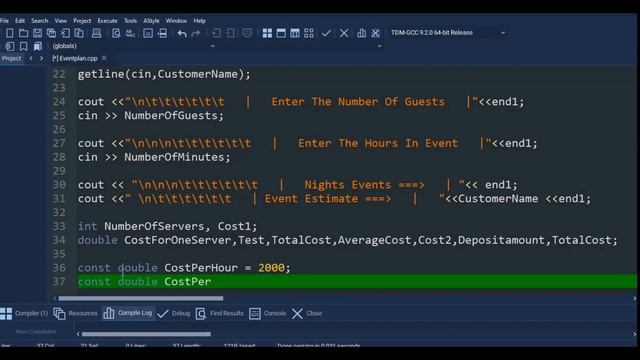Open the Help menu

click(199, 21)
